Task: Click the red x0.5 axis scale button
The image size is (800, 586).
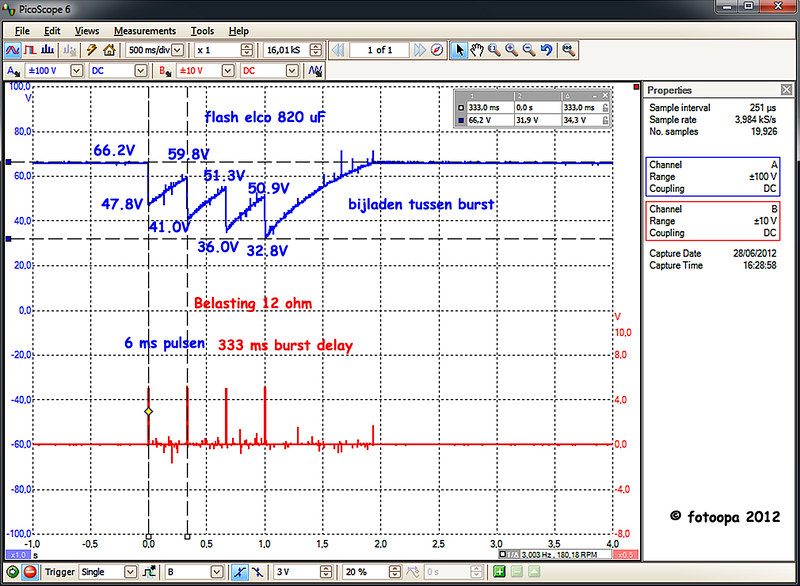Action: 626,555
